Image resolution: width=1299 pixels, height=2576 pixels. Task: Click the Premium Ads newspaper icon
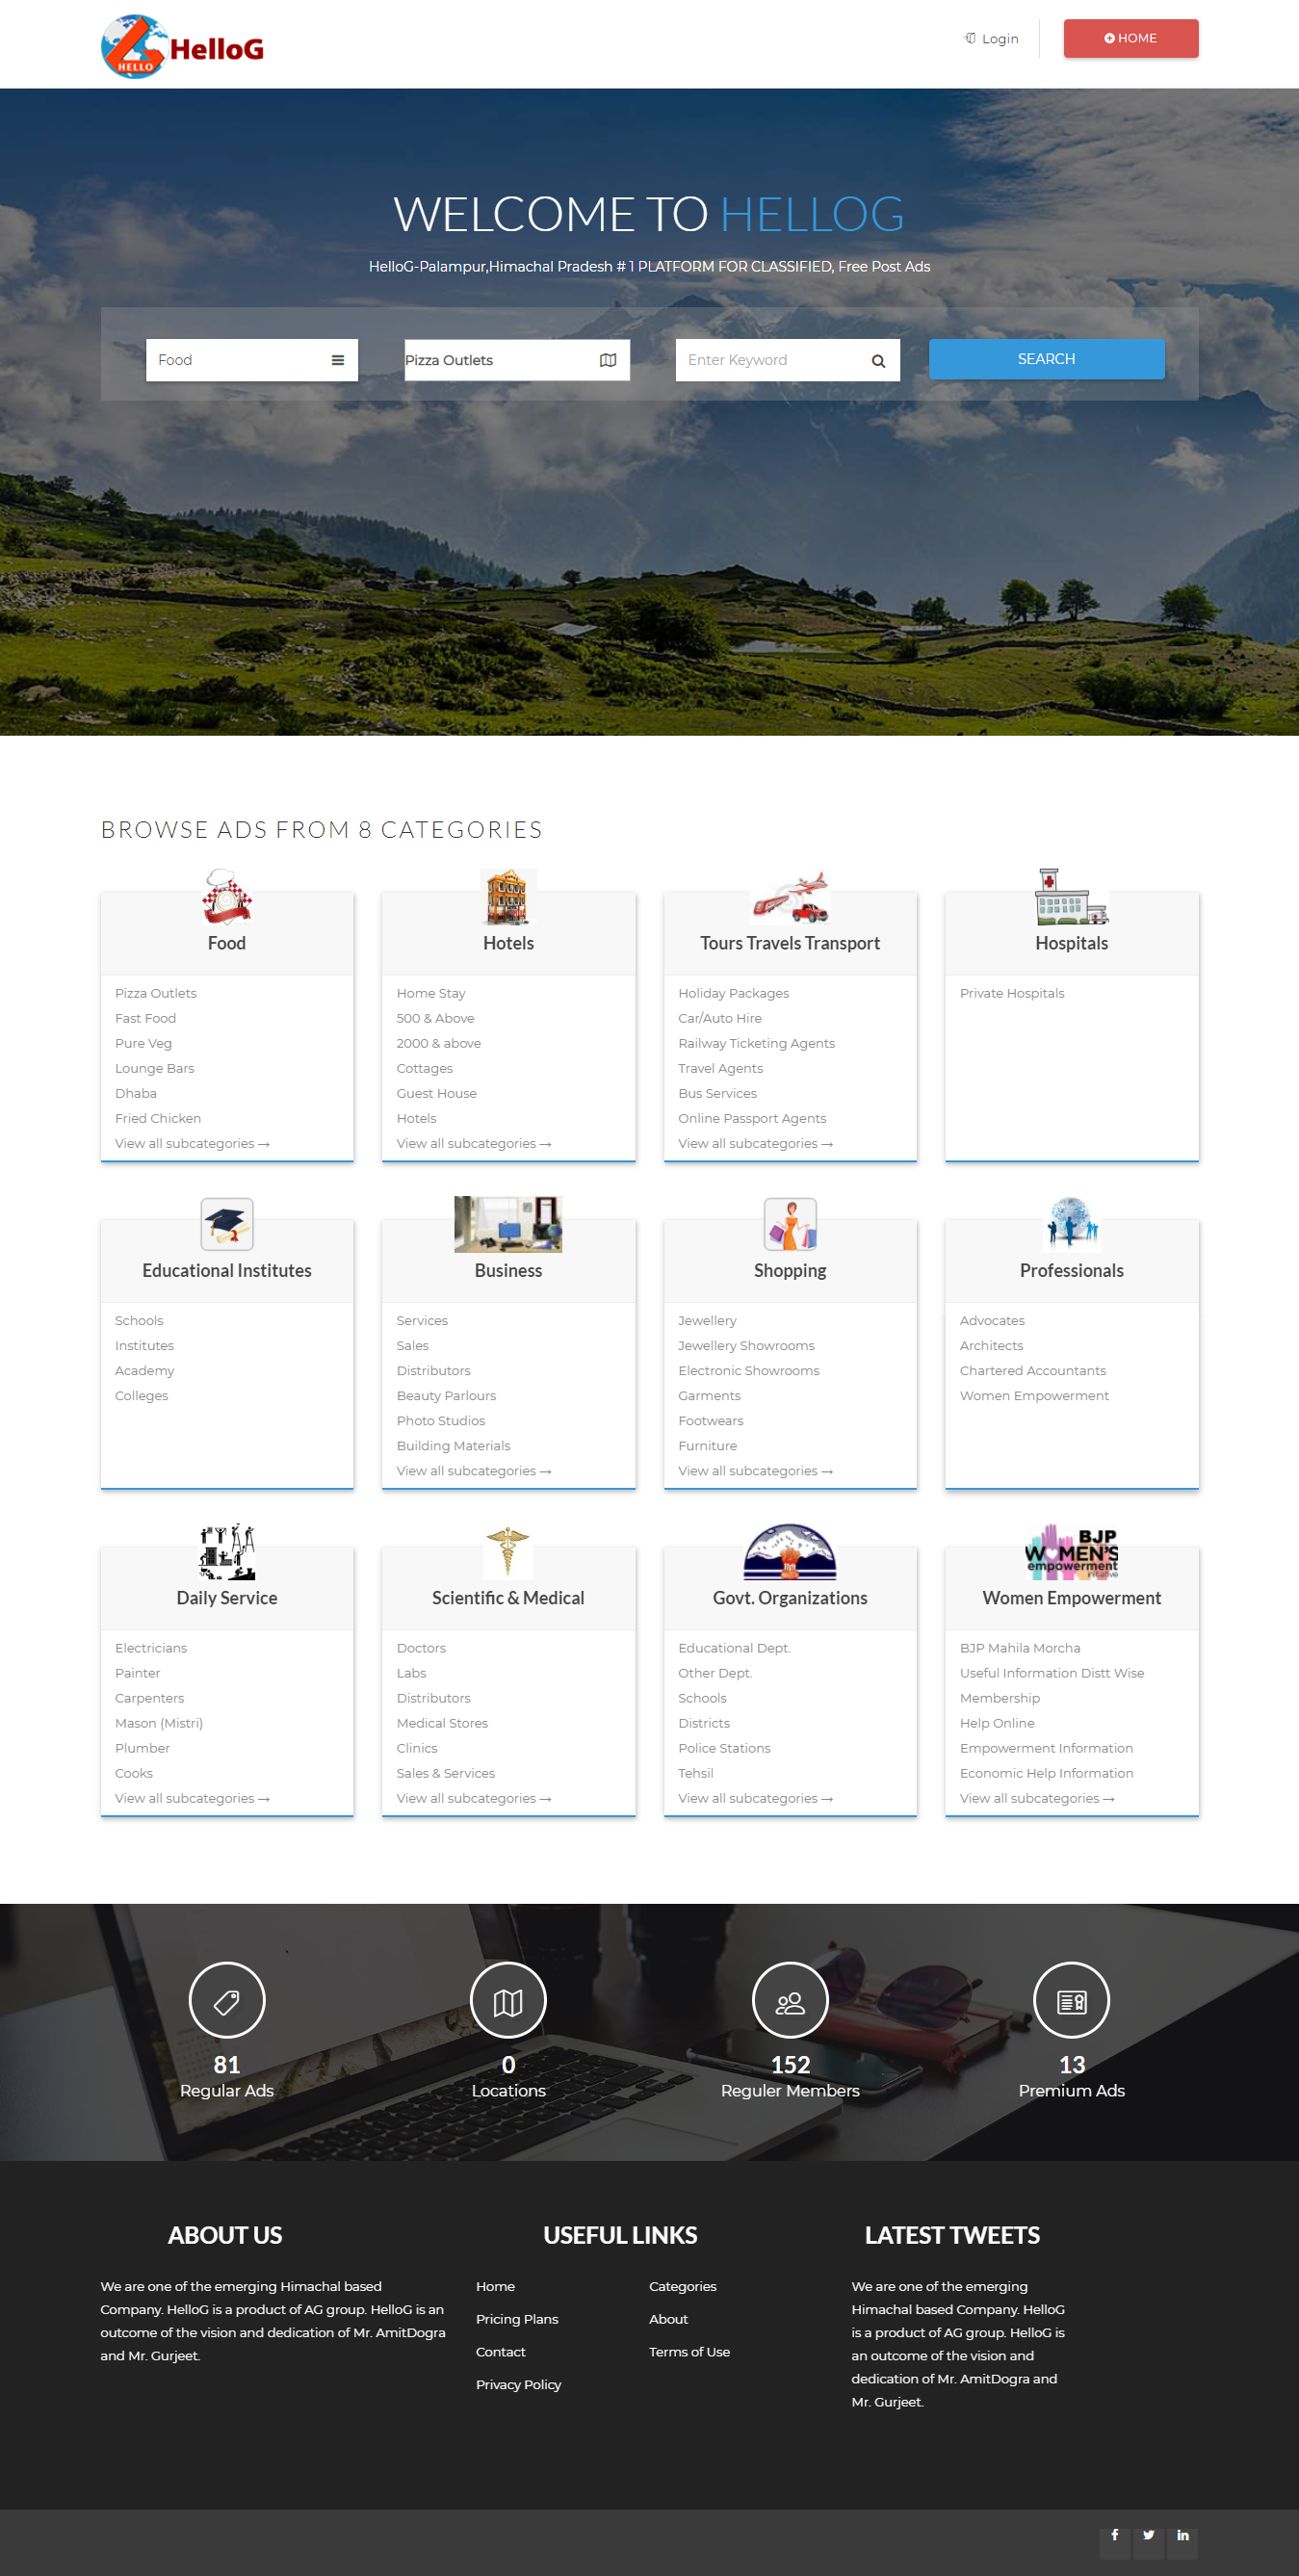[x=1071, y=2000]
